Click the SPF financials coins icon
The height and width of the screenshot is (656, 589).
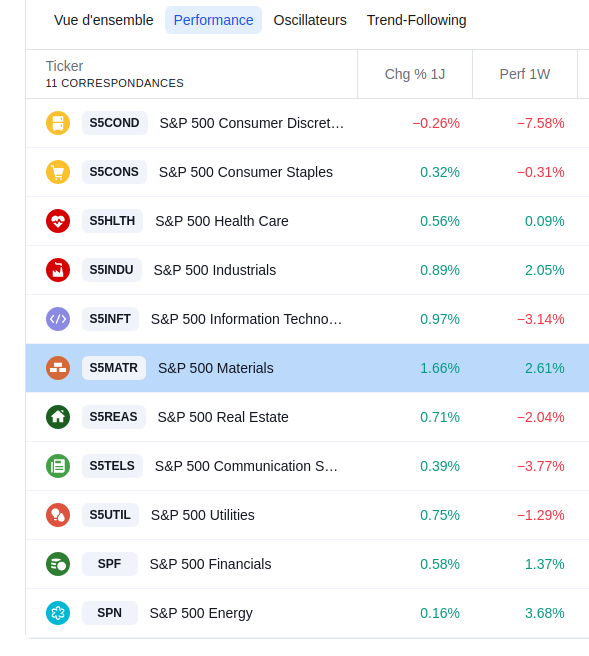pyautogui.click(x=58, y=564)
